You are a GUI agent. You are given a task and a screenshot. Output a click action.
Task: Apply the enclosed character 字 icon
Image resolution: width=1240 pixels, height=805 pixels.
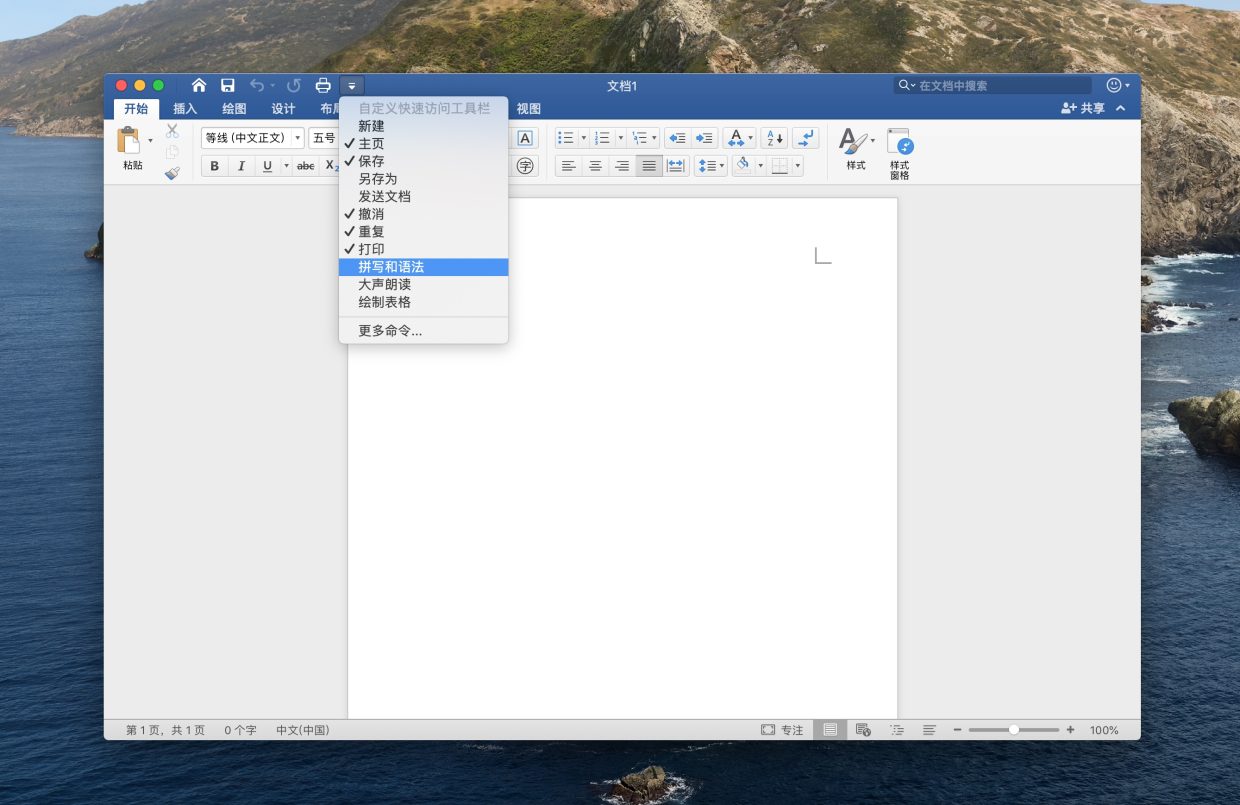click(525, 166)
